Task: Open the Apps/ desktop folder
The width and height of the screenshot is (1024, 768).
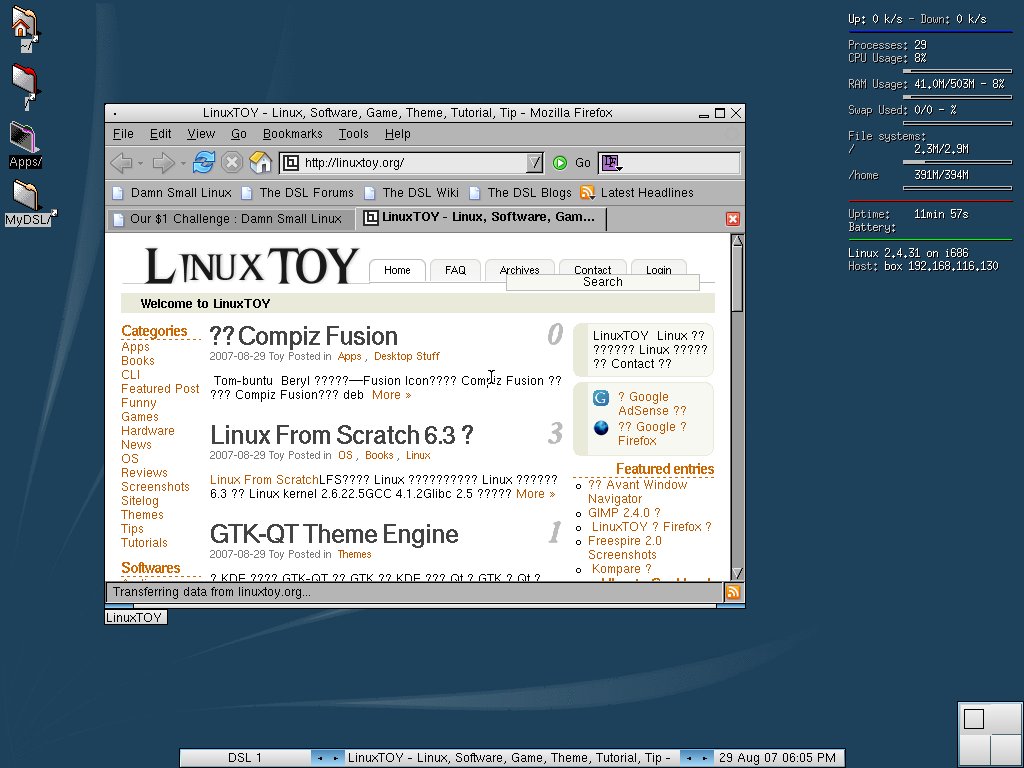Action: click(25, 146)
